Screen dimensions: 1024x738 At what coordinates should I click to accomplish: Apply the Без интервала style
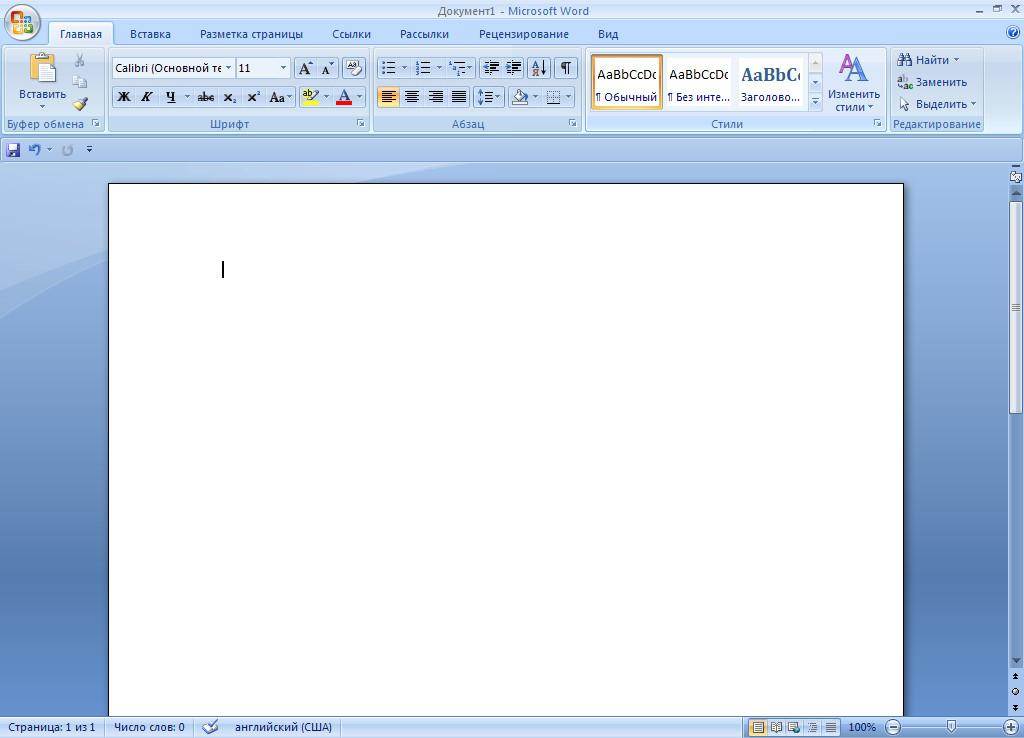click(x=698, y=82)
